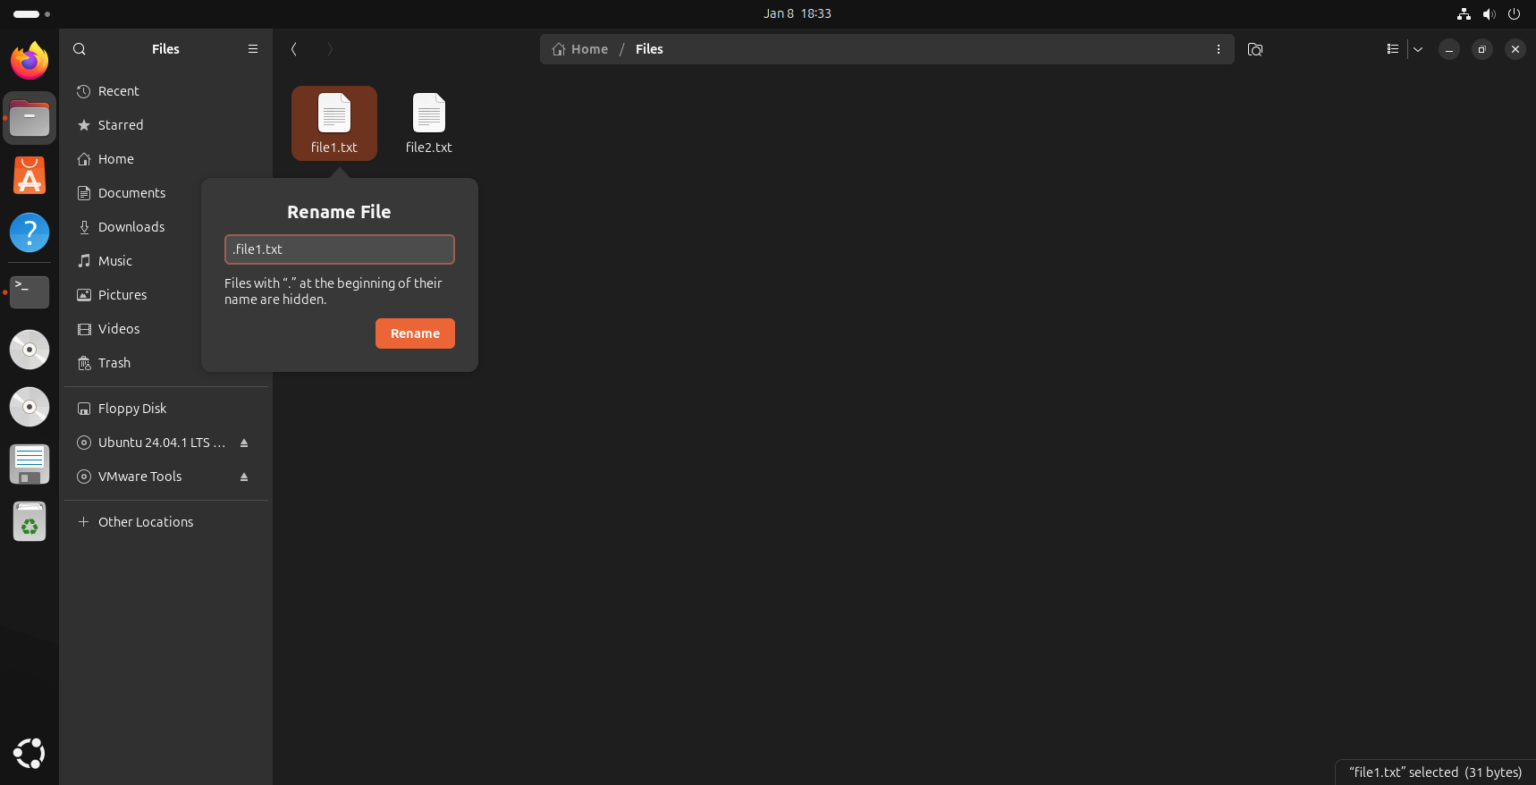This screenshot has height=785, width=1536.
Task: Select the file2.txt document
Action: point(428,122)
